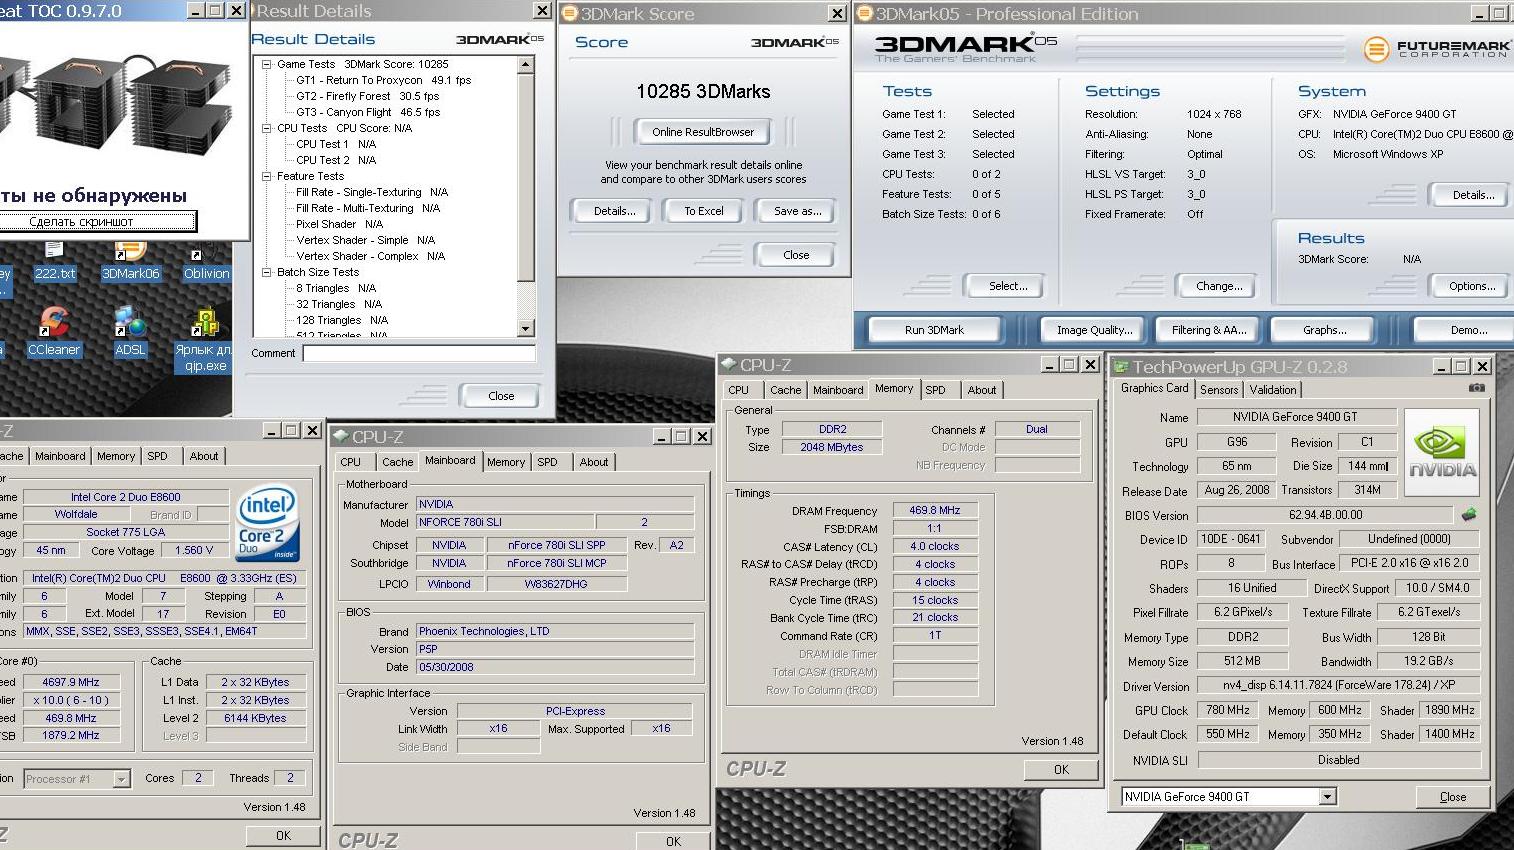This screenshot has height=850, width=1514.
Task: Click the Result Details Close button
Action: pos(501,396)
